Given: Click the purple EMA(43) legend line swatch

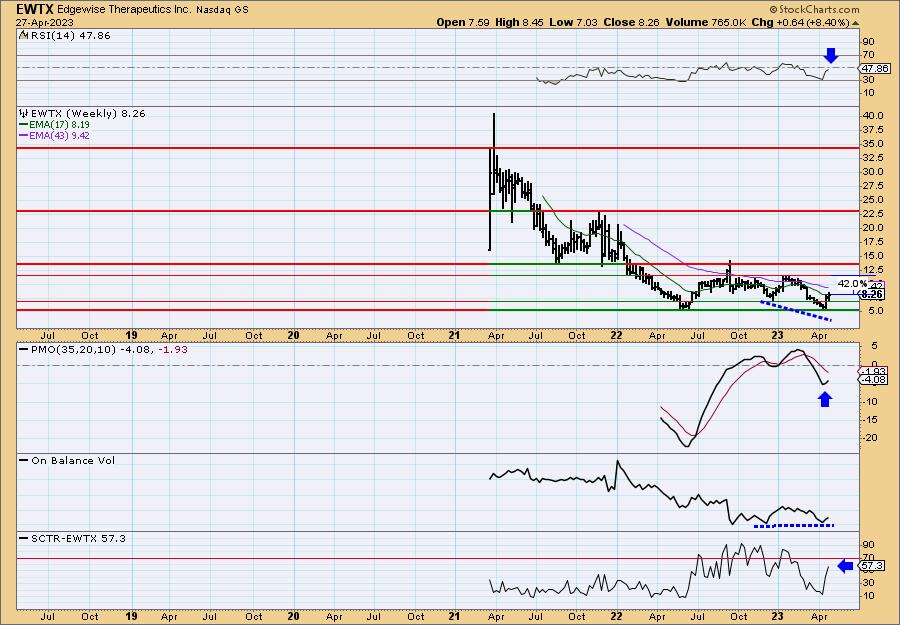Looking at the screenshot, I should pyautogui.click(x=24, y=135).
